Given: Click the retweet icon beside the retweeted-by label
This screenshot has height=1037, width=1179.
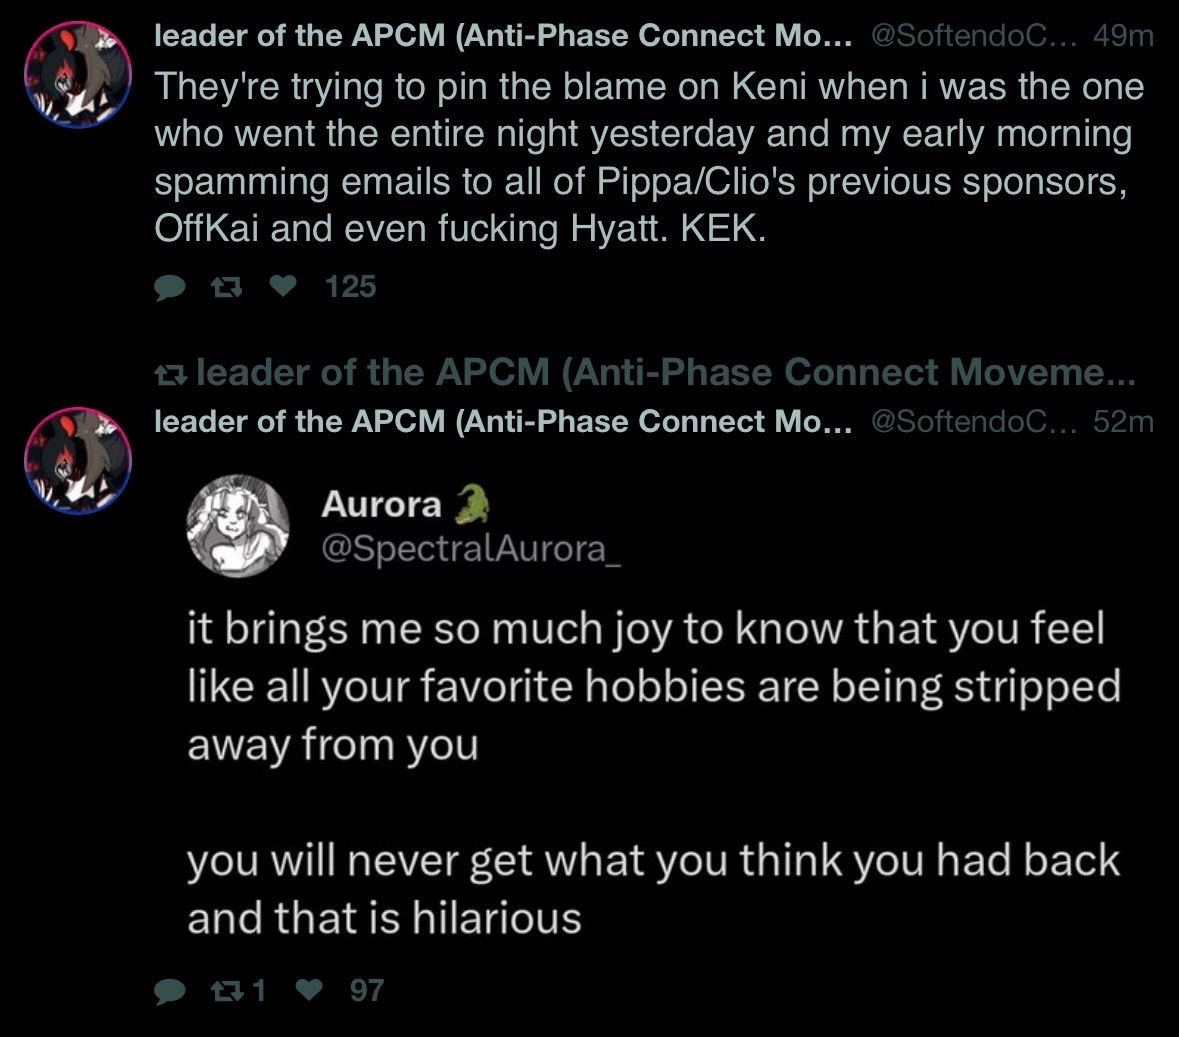Looking at the screenshot, I should coord(170,374).
